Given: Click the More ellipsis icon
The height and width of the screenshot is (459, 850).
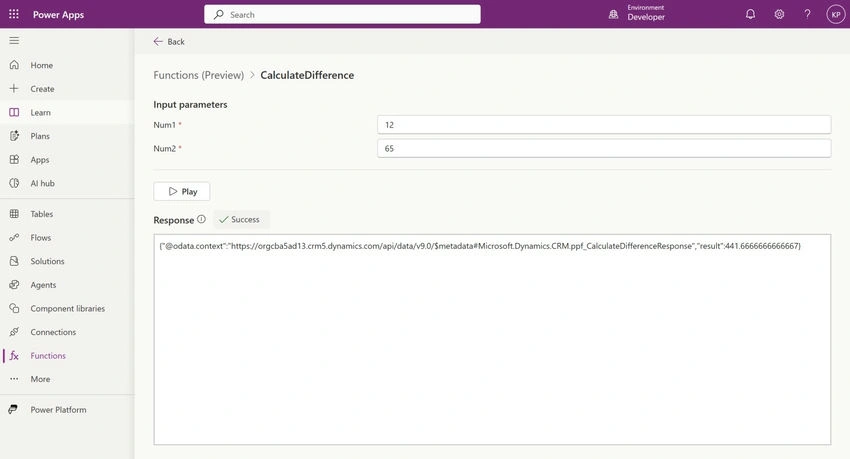Looking at the screenshot, I should (14, 379).
